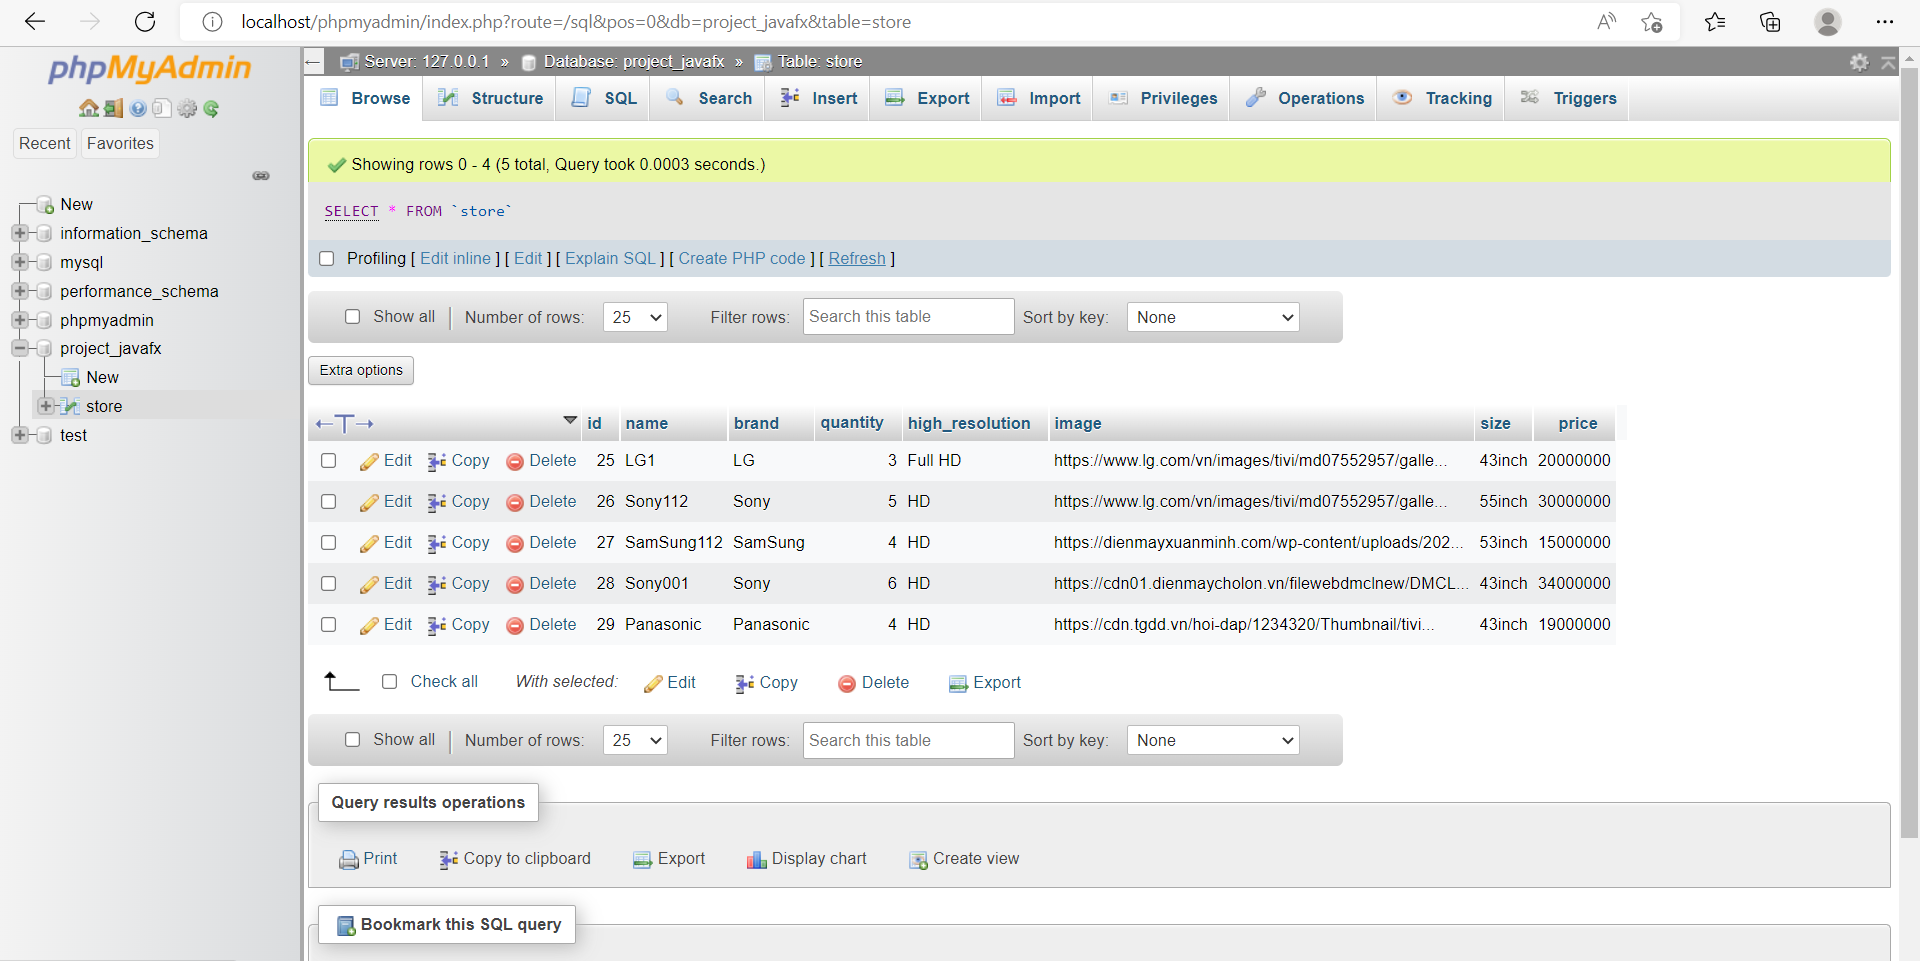Click the Recent button in the sidebar
Viewport: 1920px width, 961px height.
pos(45,143)
